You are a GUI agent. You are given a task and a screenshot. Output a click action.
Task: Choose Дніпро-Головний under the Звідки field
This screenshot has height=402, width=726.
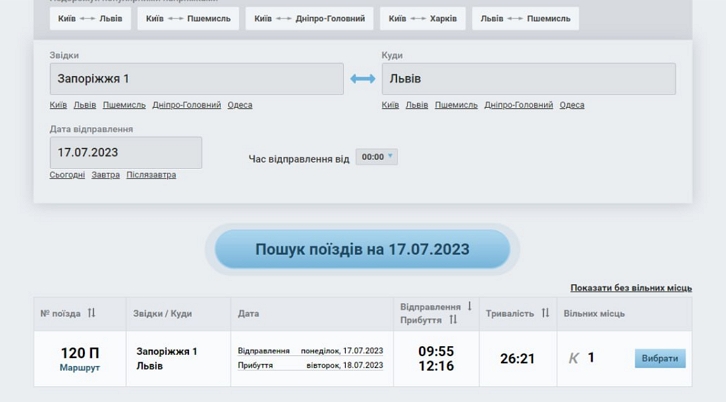pos(187,105)
